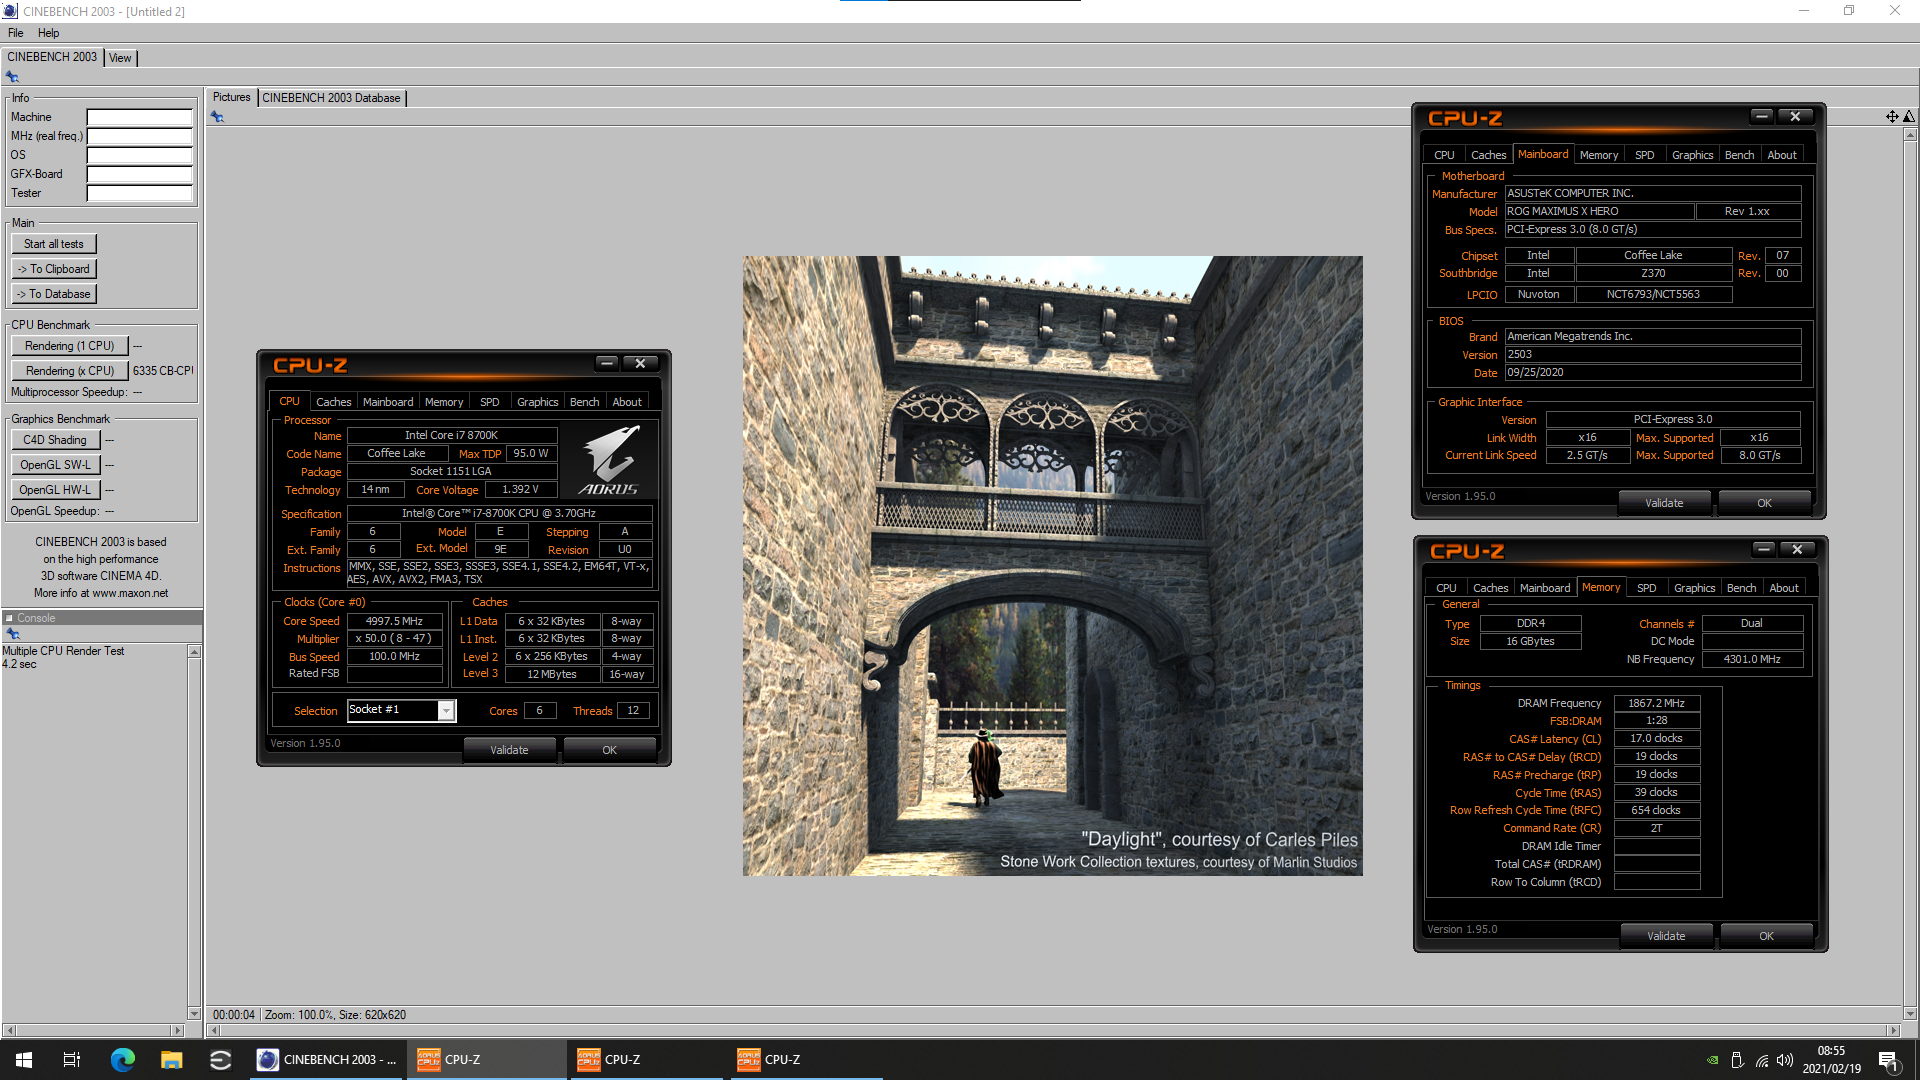The image size is (1920, 1080).
Task: Click OK in CPU-Z Mainboard window
Action: pyautogui.click(x=1764, y=503)
